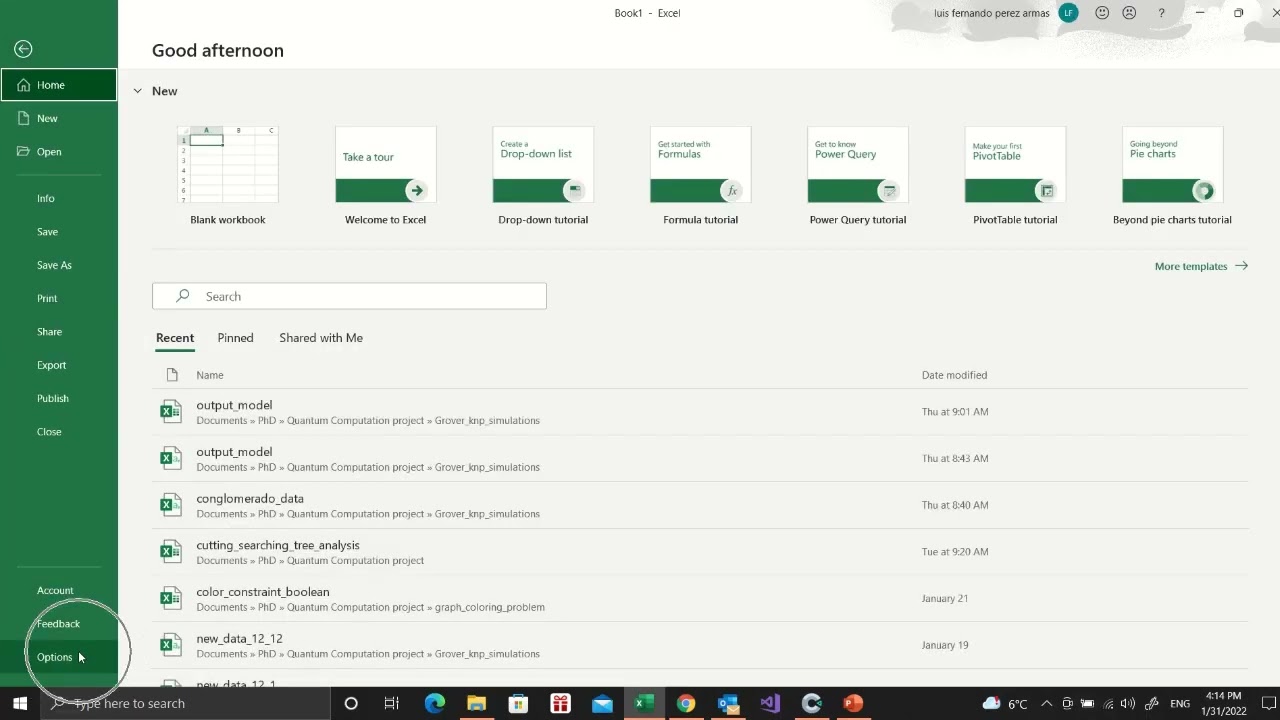
Task: Switch to the Shared with Me tab
Action: point(321,338)
